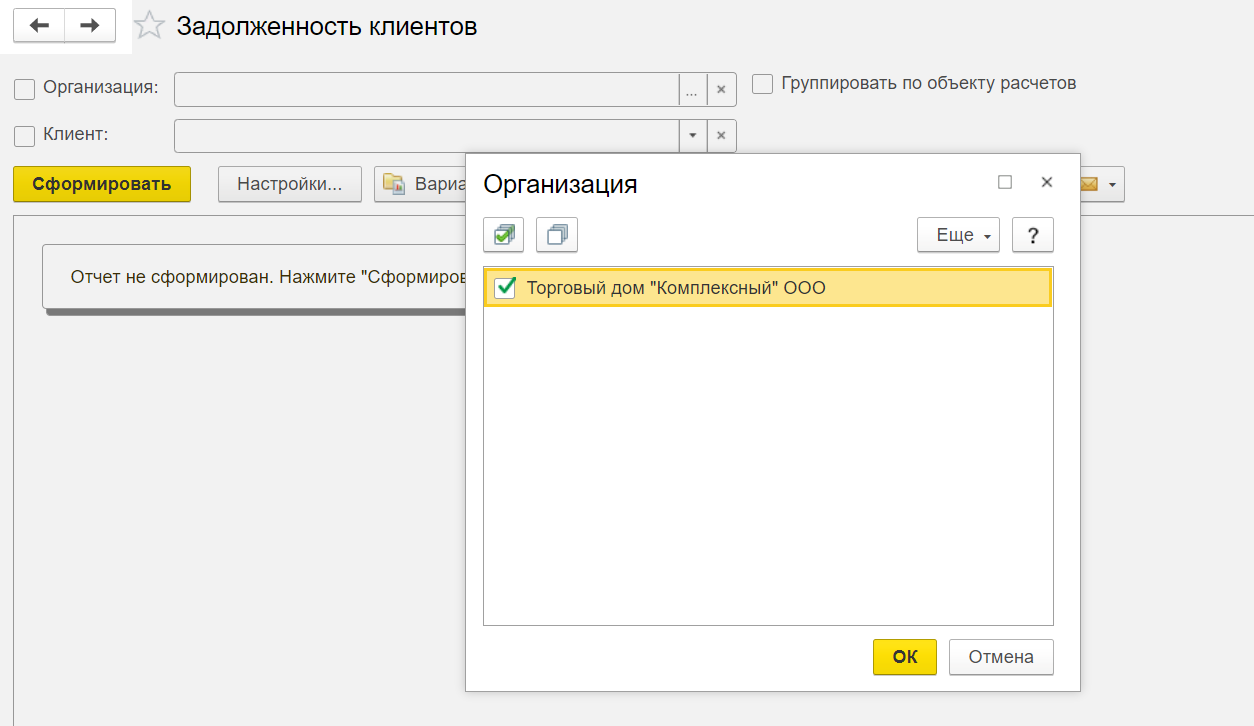Expand the email send options arrow
Viewport: 1254px width, 726px height.
pos(1111,185)
